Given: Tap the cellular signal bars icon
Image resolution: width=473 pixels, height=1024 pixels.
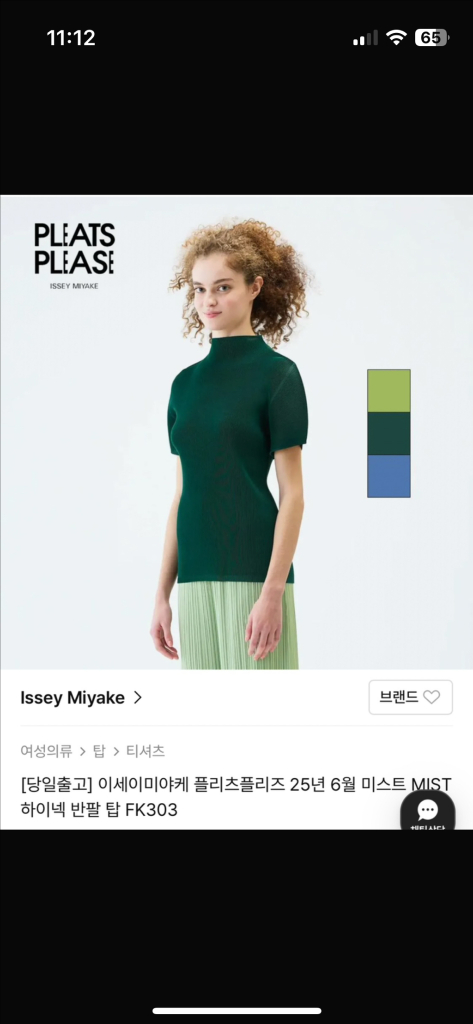Looking at the screenshot, I should coord(365,39).
